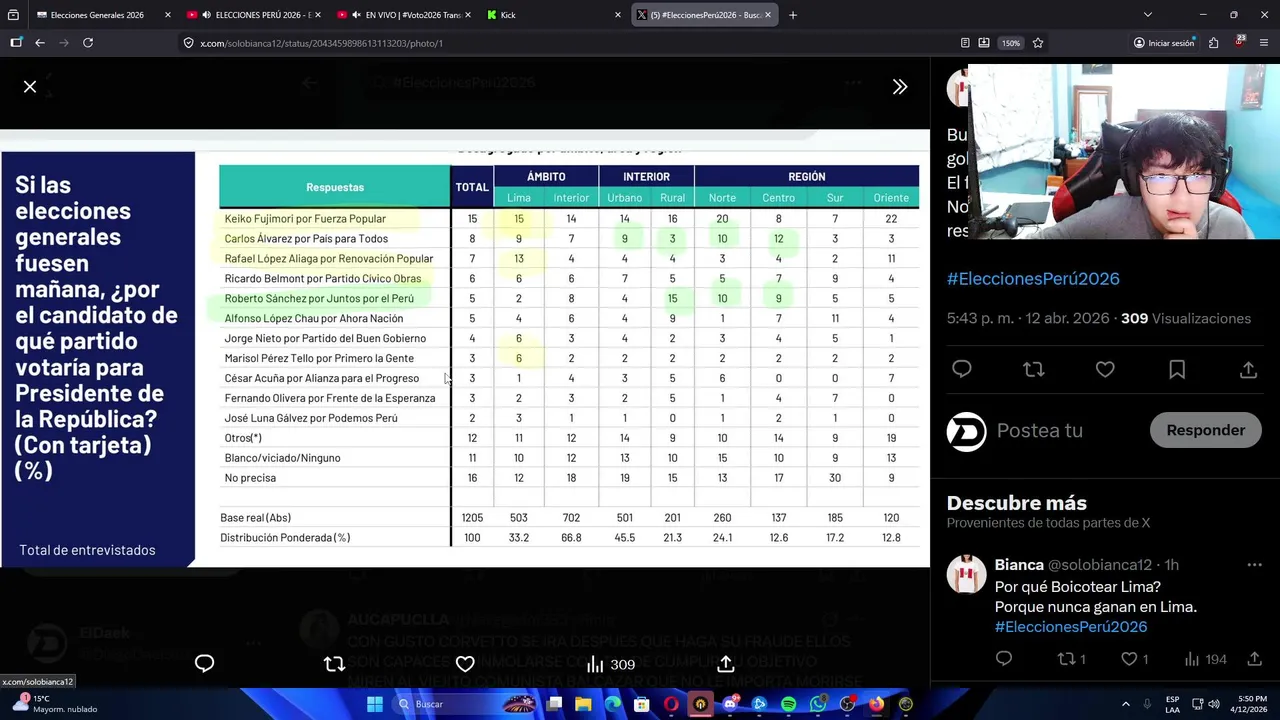Click Iniciar sesión account button

(1164, 43)
